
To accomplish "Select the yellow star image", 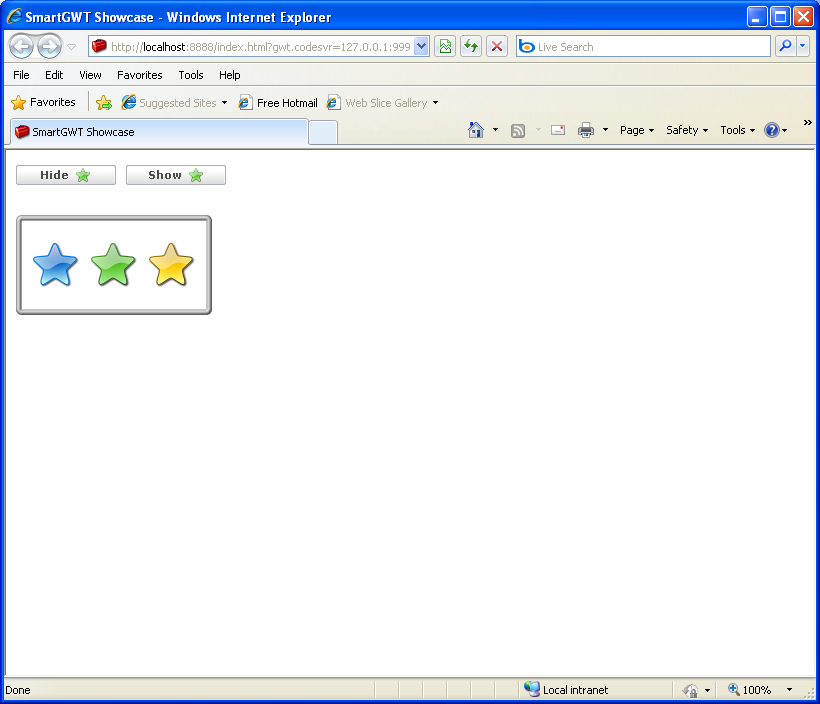I will click(x=171, y=265).
